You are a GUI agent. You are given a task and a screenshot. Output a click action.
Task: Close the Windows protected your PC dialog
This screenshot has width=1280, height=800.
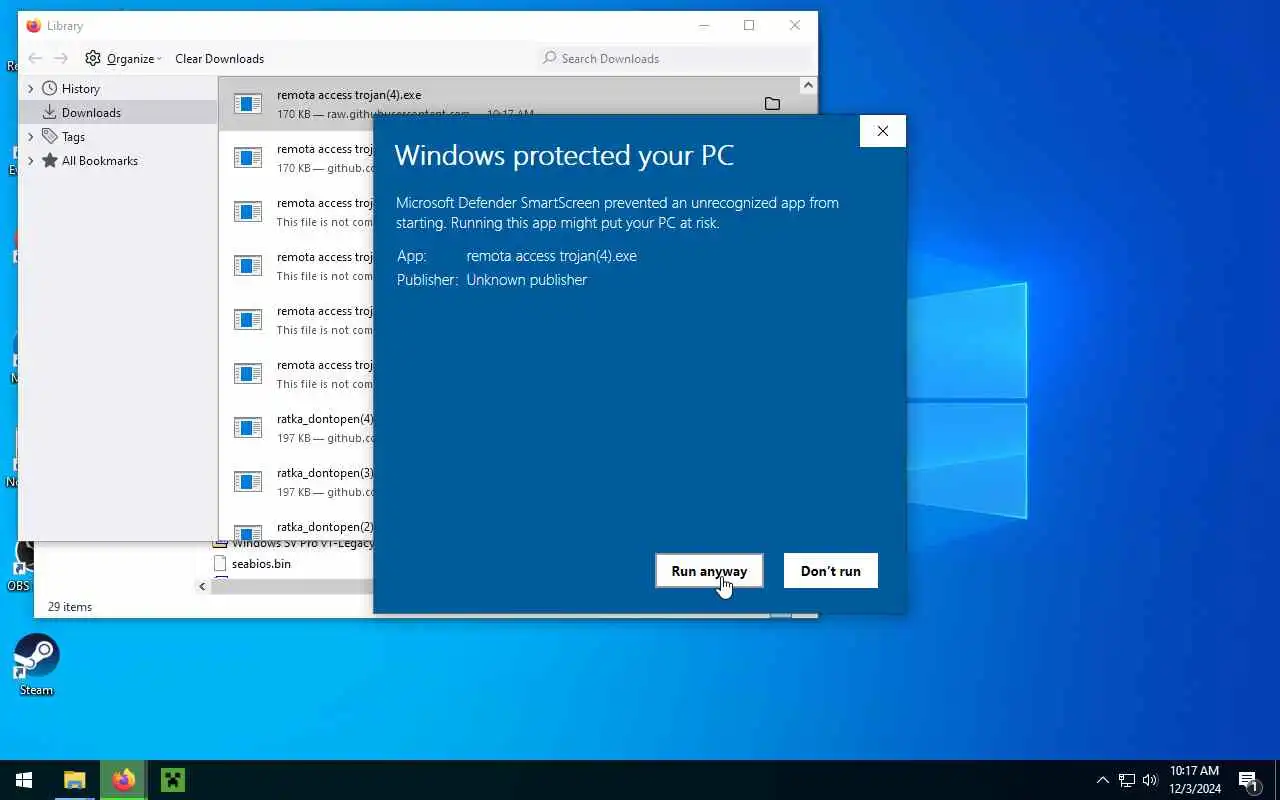coord(882,131)
